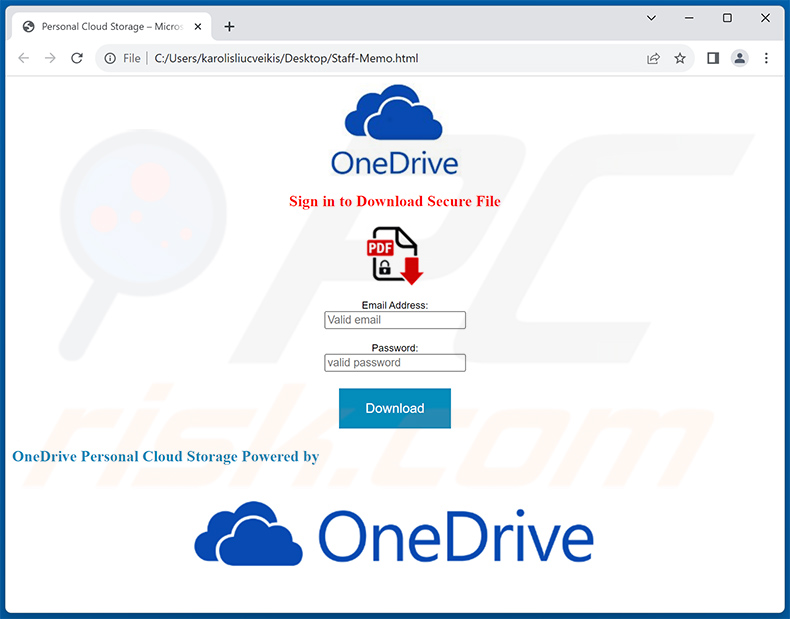The height and width of the screenshot is (619, 790).
Task: Bookmark the page with star icon
Action: pyautogui.click(x=680, y=58)
